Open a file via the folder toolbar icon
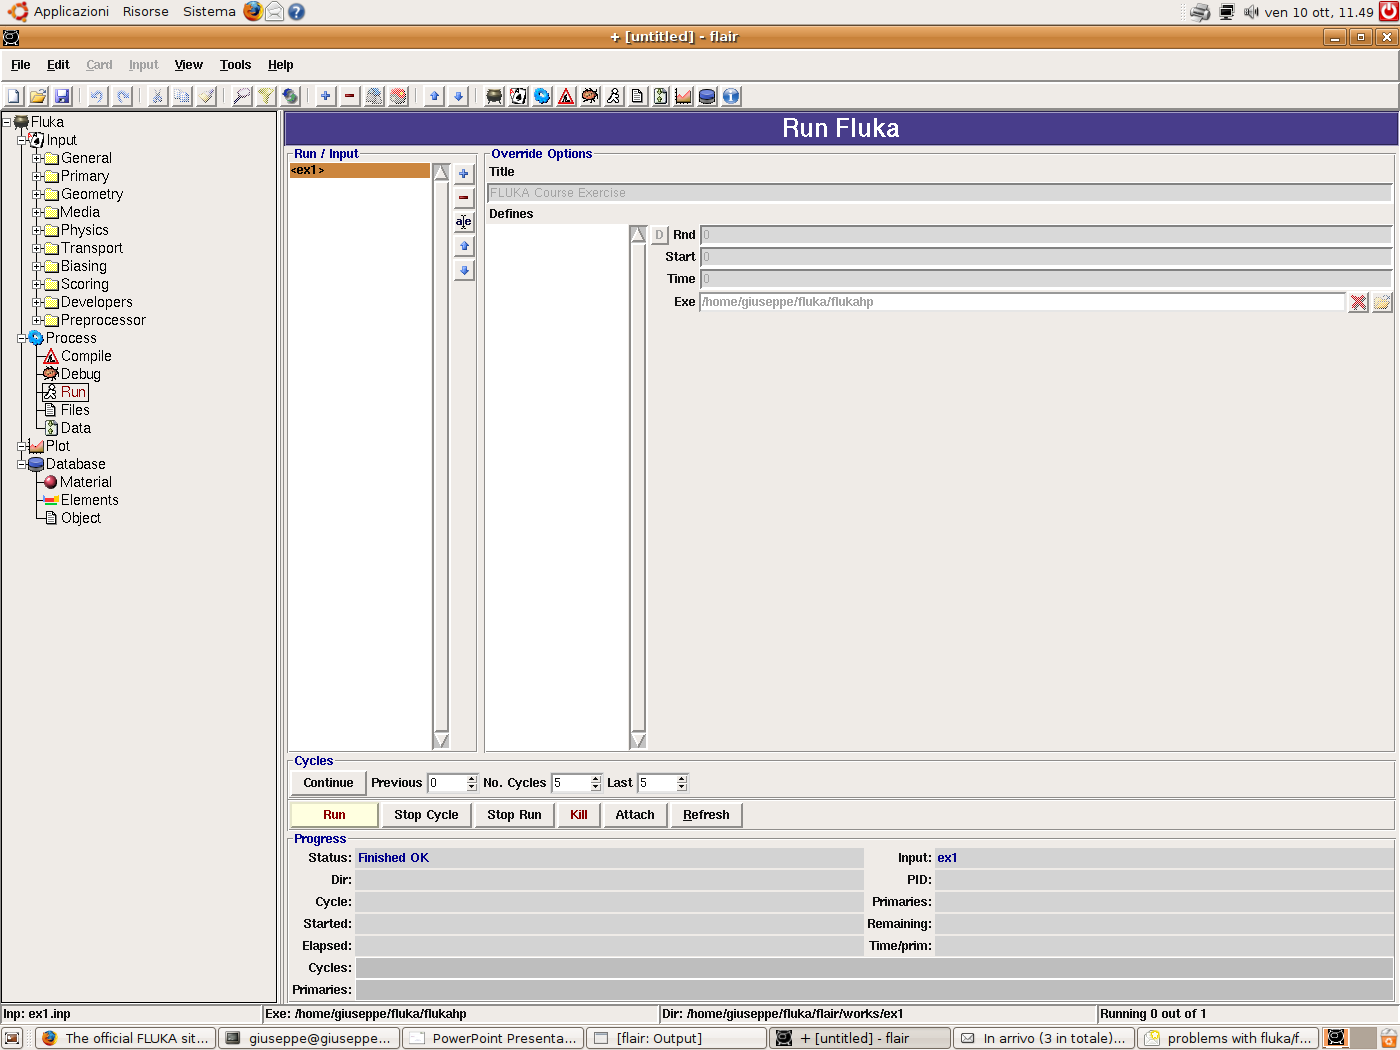This screenshot has height=1050, width=1400. tap(38, 96)
